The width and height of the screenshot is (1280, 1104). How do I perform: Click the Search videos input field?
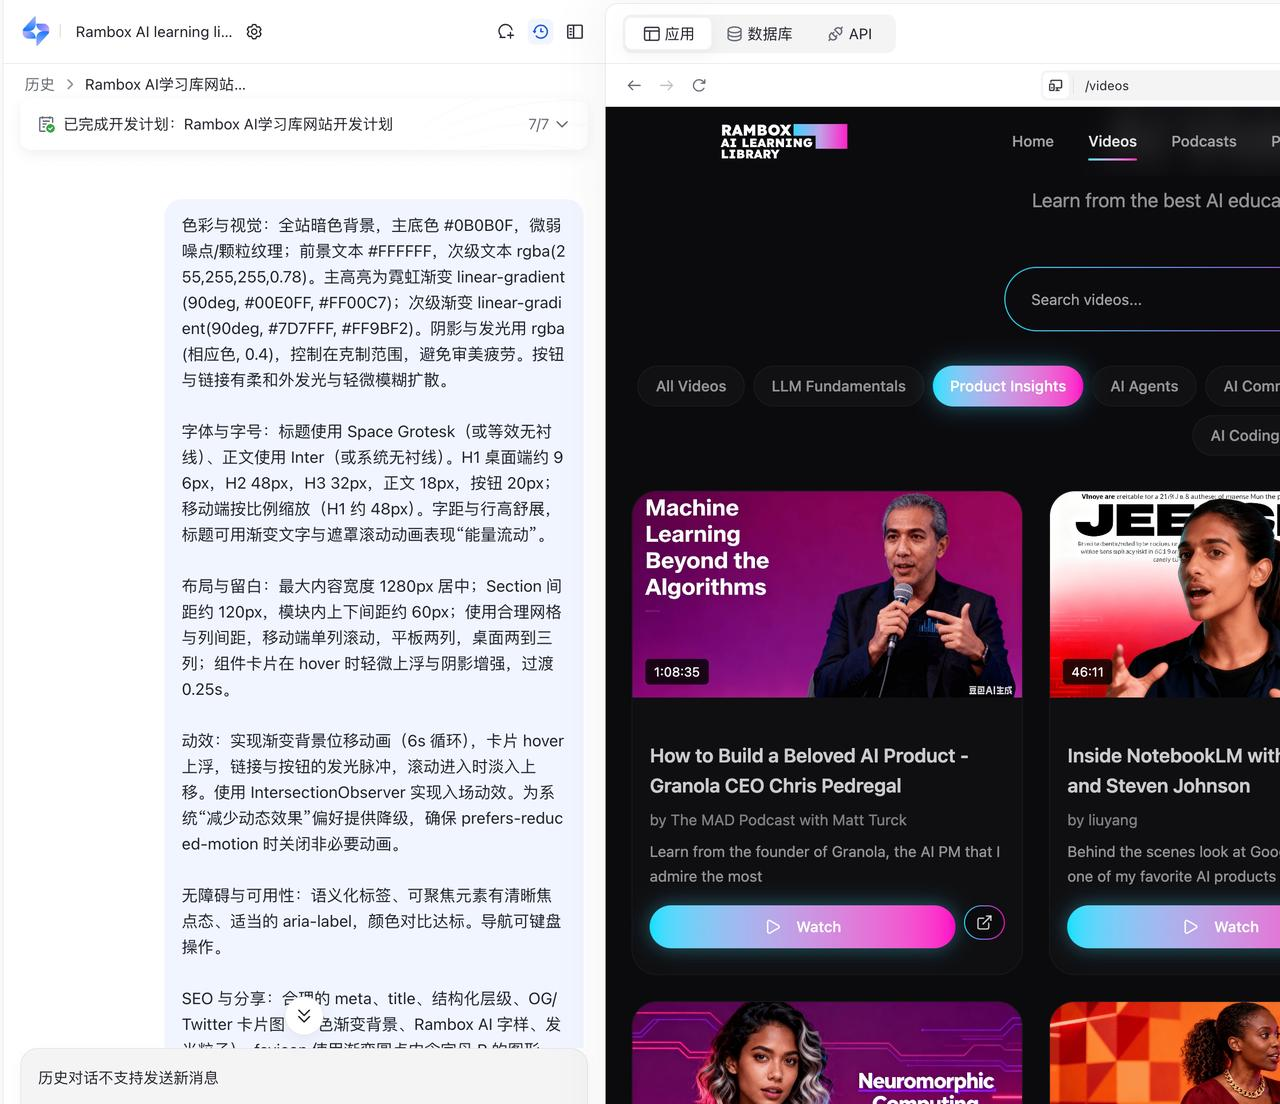(x=1140, y=300)
